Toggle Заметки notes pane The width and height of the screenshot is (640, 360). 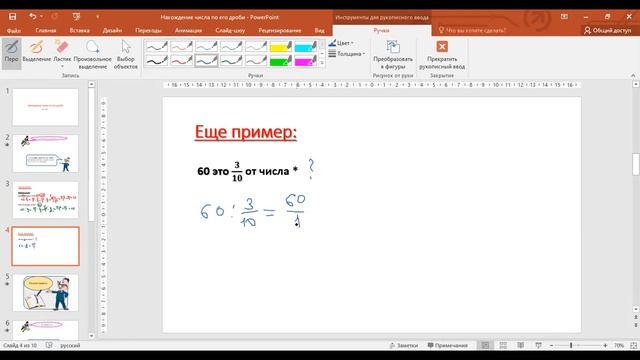tap(403, 345)
